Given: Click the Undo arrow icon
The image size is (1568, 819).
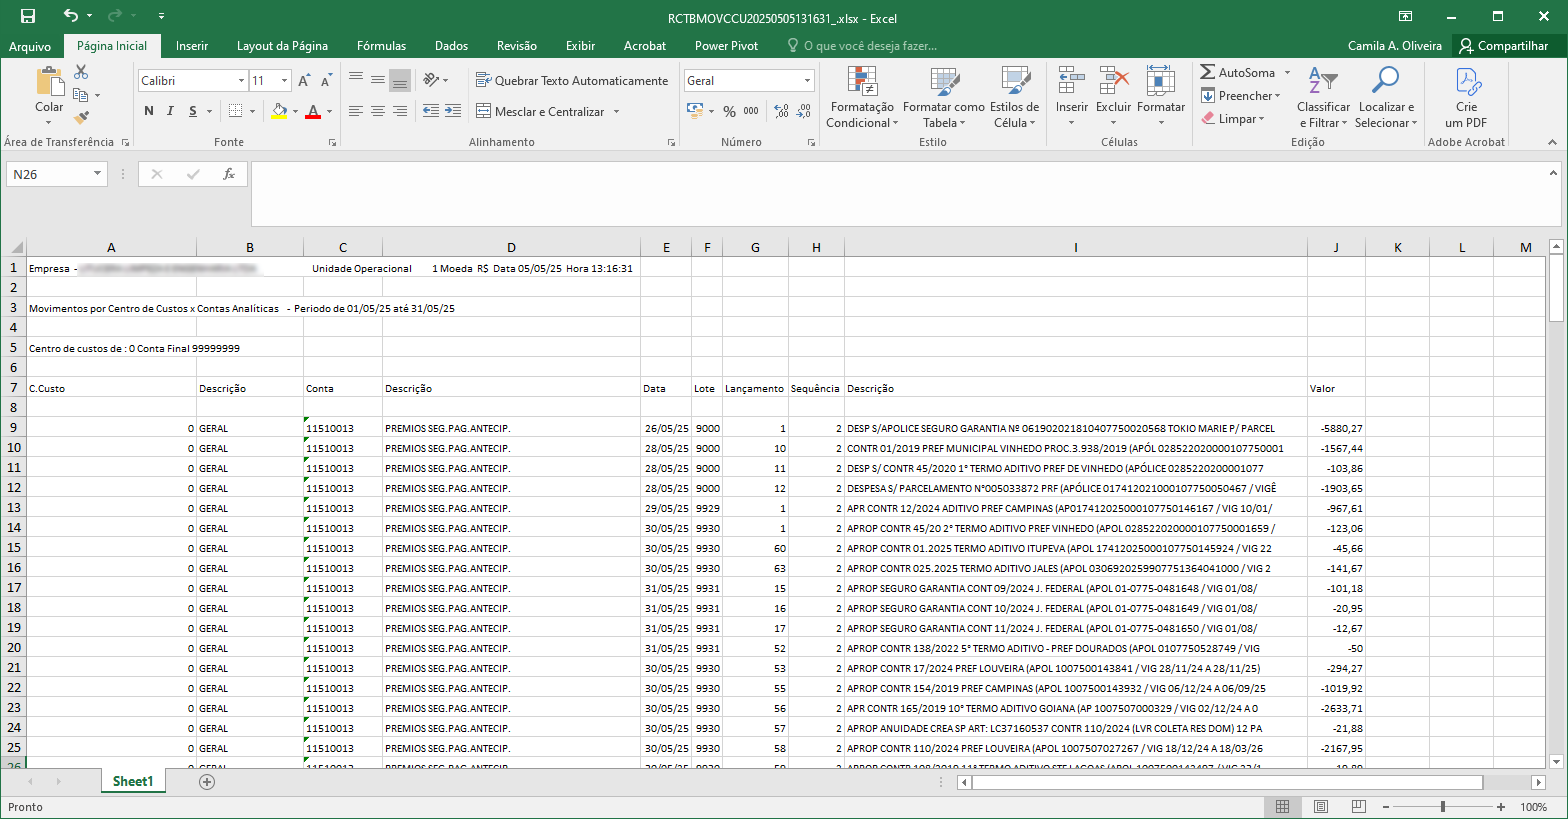Looking at the screenshot, I should point(70,16).
